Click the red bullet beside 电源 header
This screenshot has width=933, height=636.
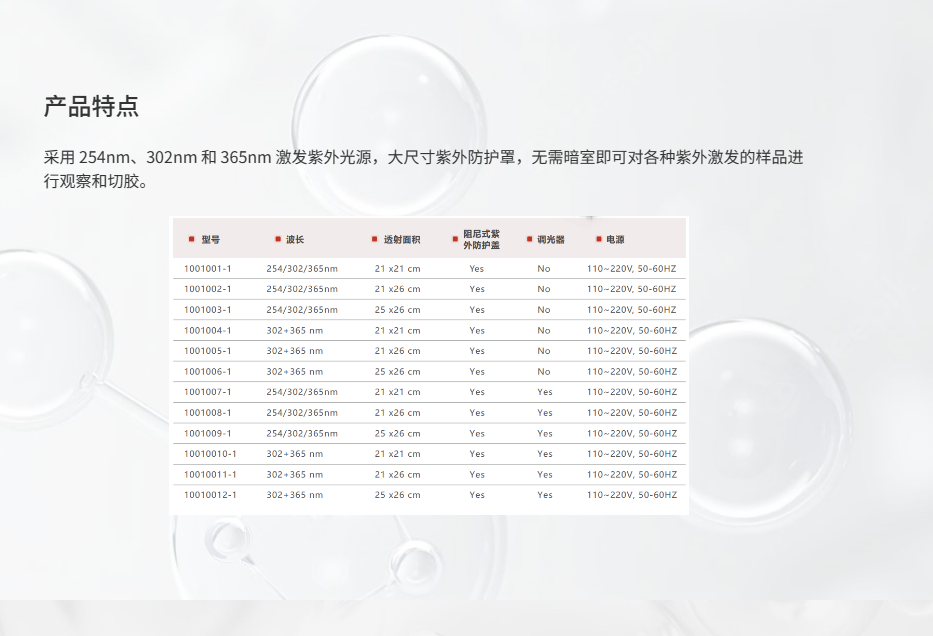coord(598,240)
